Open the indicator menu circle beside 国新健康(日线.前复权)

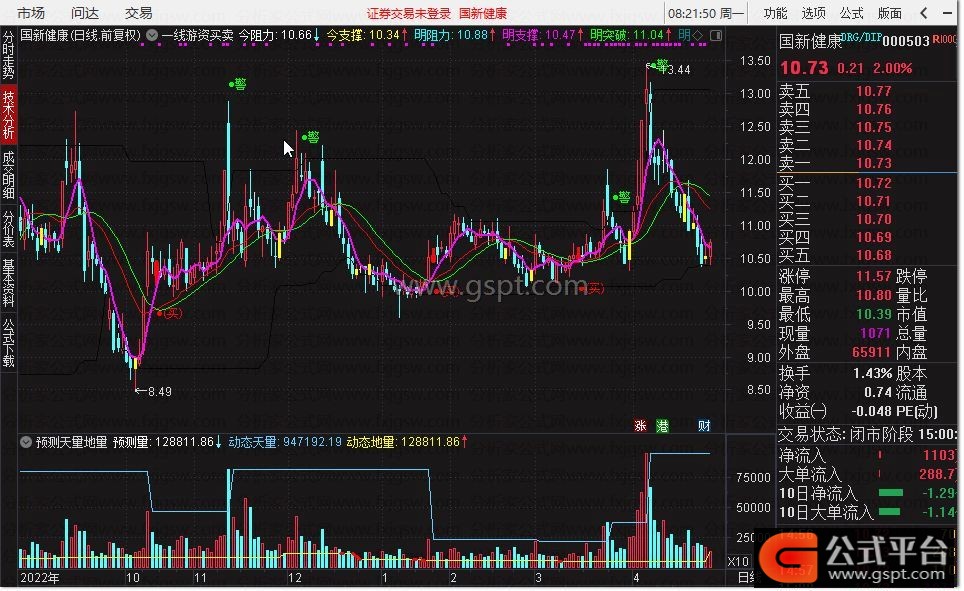(151, 36)
